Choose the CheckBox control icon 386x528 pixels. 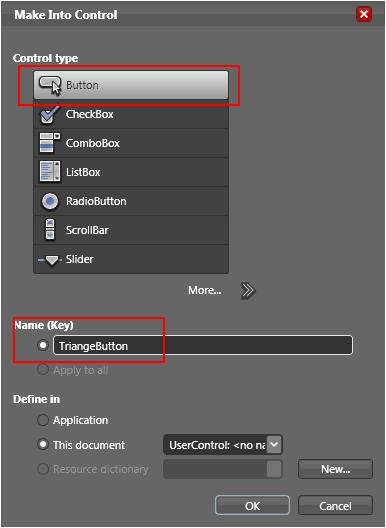point(50,114)
